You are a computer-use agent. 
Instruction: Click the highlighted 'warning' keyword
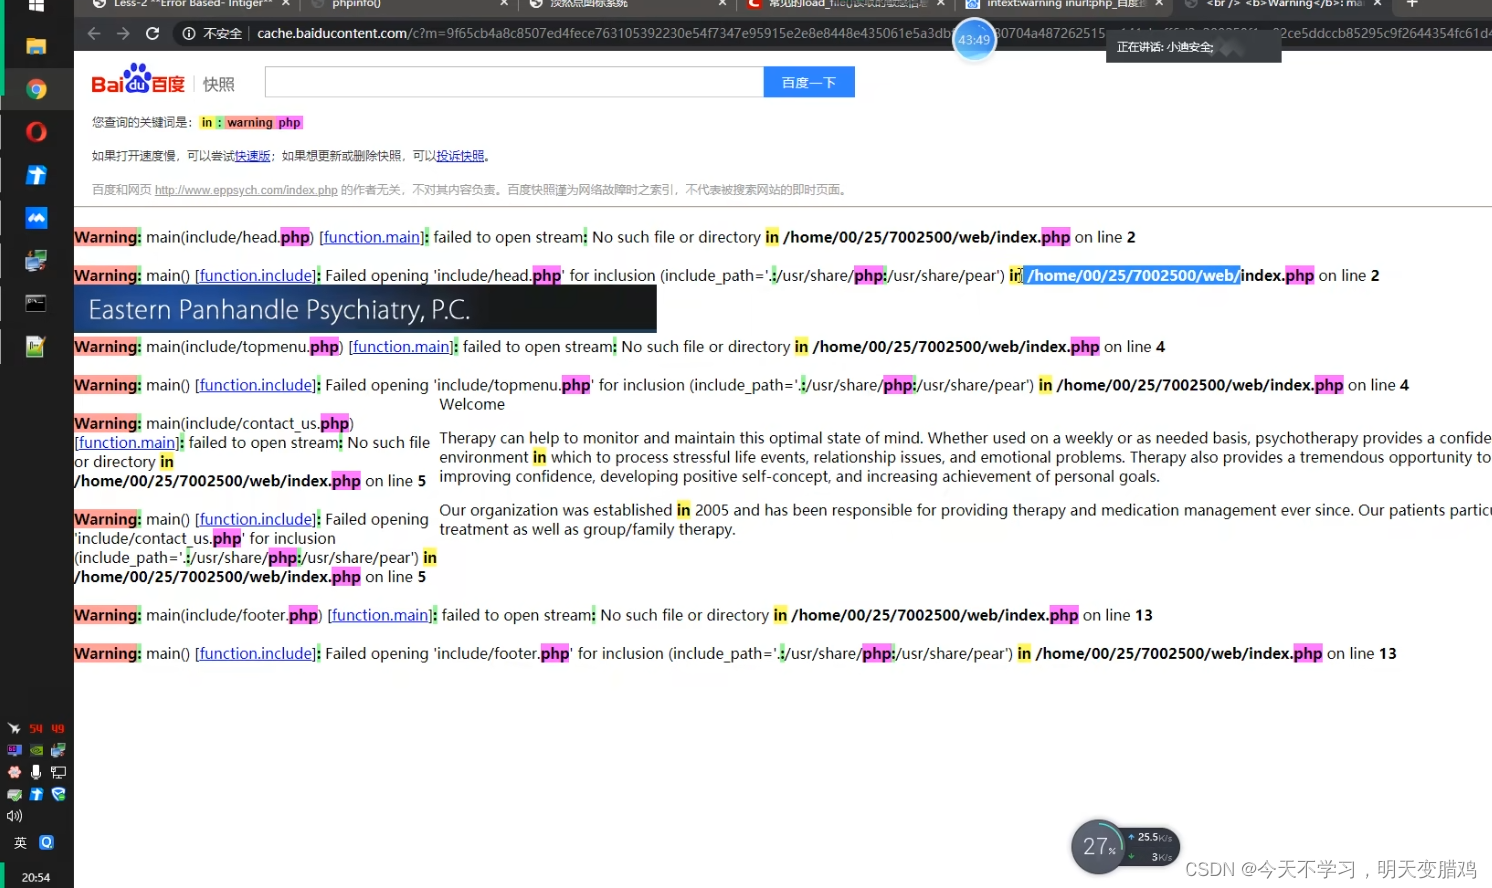pyautogui.click(x=250, y=123)
